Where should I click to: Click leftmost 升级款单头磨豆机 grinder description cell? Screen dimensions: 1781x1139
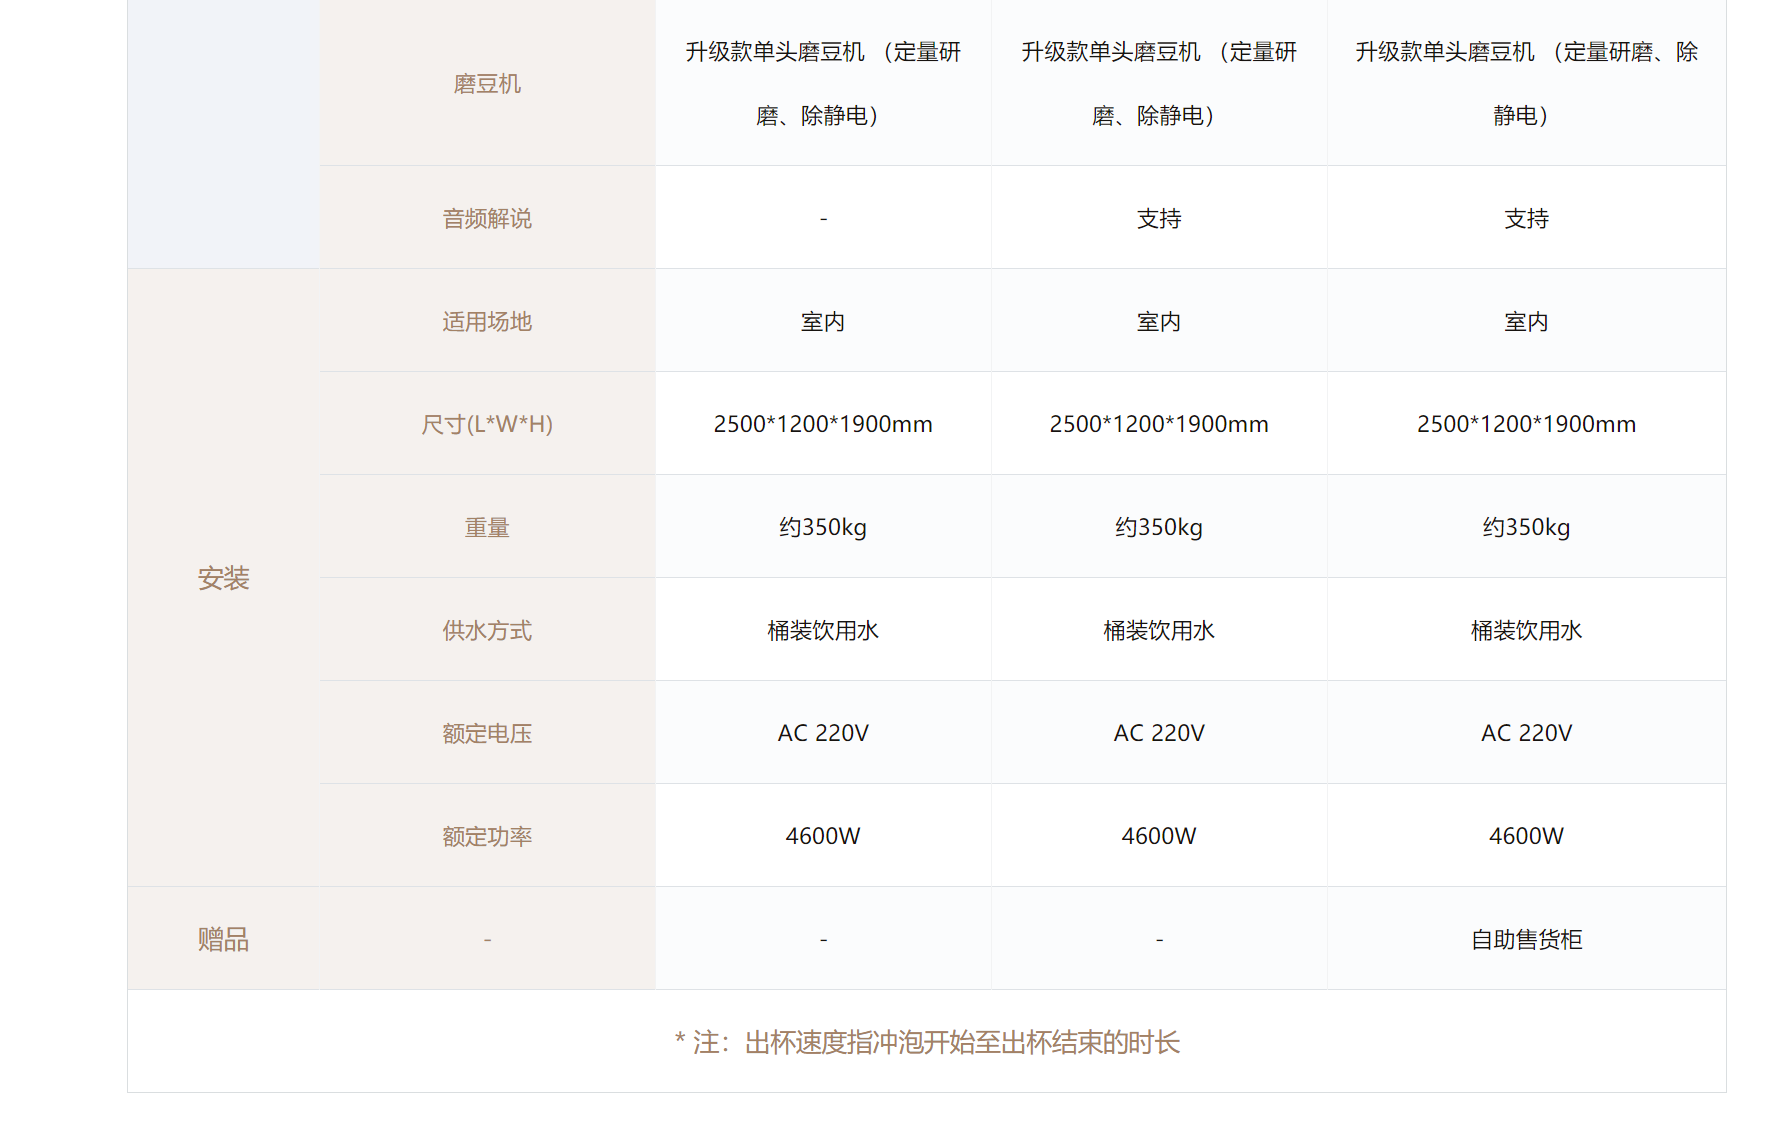tap(823, 84)
